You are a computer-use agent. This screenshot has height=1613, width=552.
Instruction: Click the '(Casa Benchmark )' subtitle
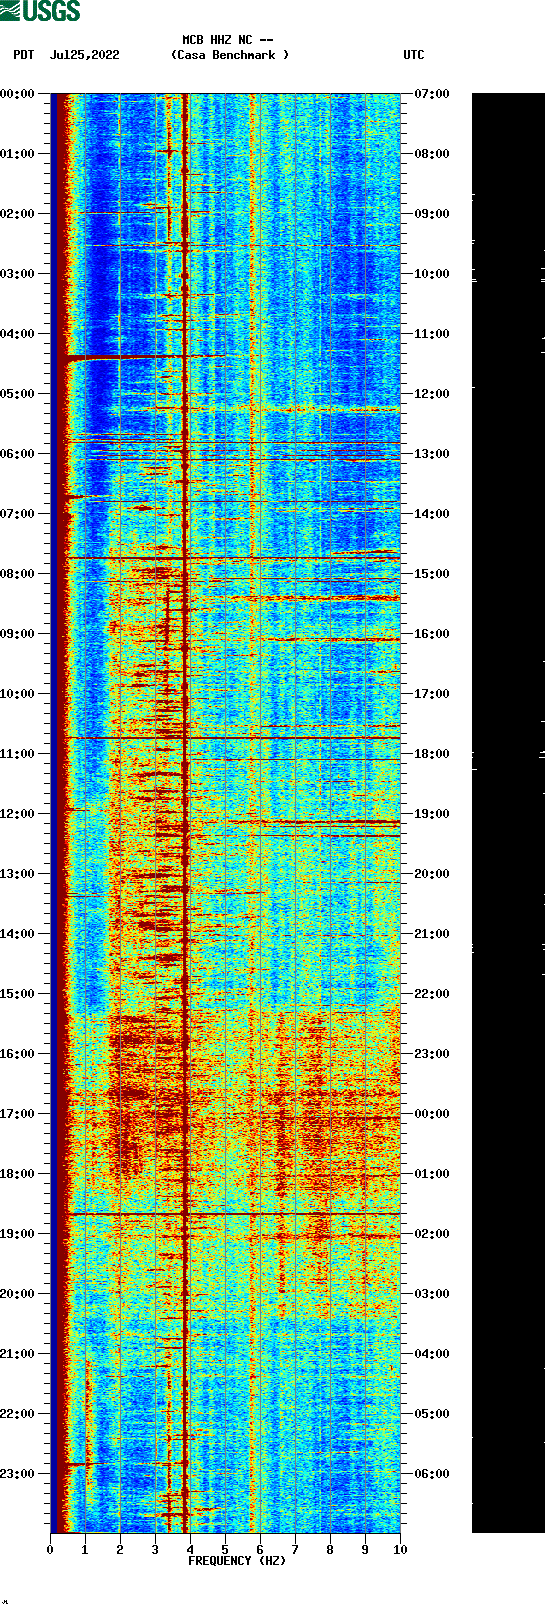[x=230, y=55]
